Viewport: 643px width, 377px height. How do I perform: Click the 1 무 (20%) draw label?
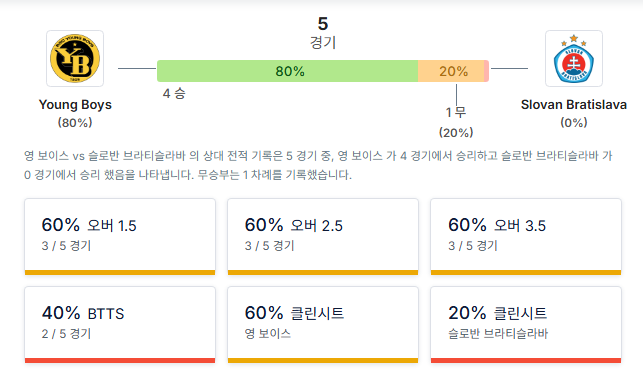pos(456,122)
